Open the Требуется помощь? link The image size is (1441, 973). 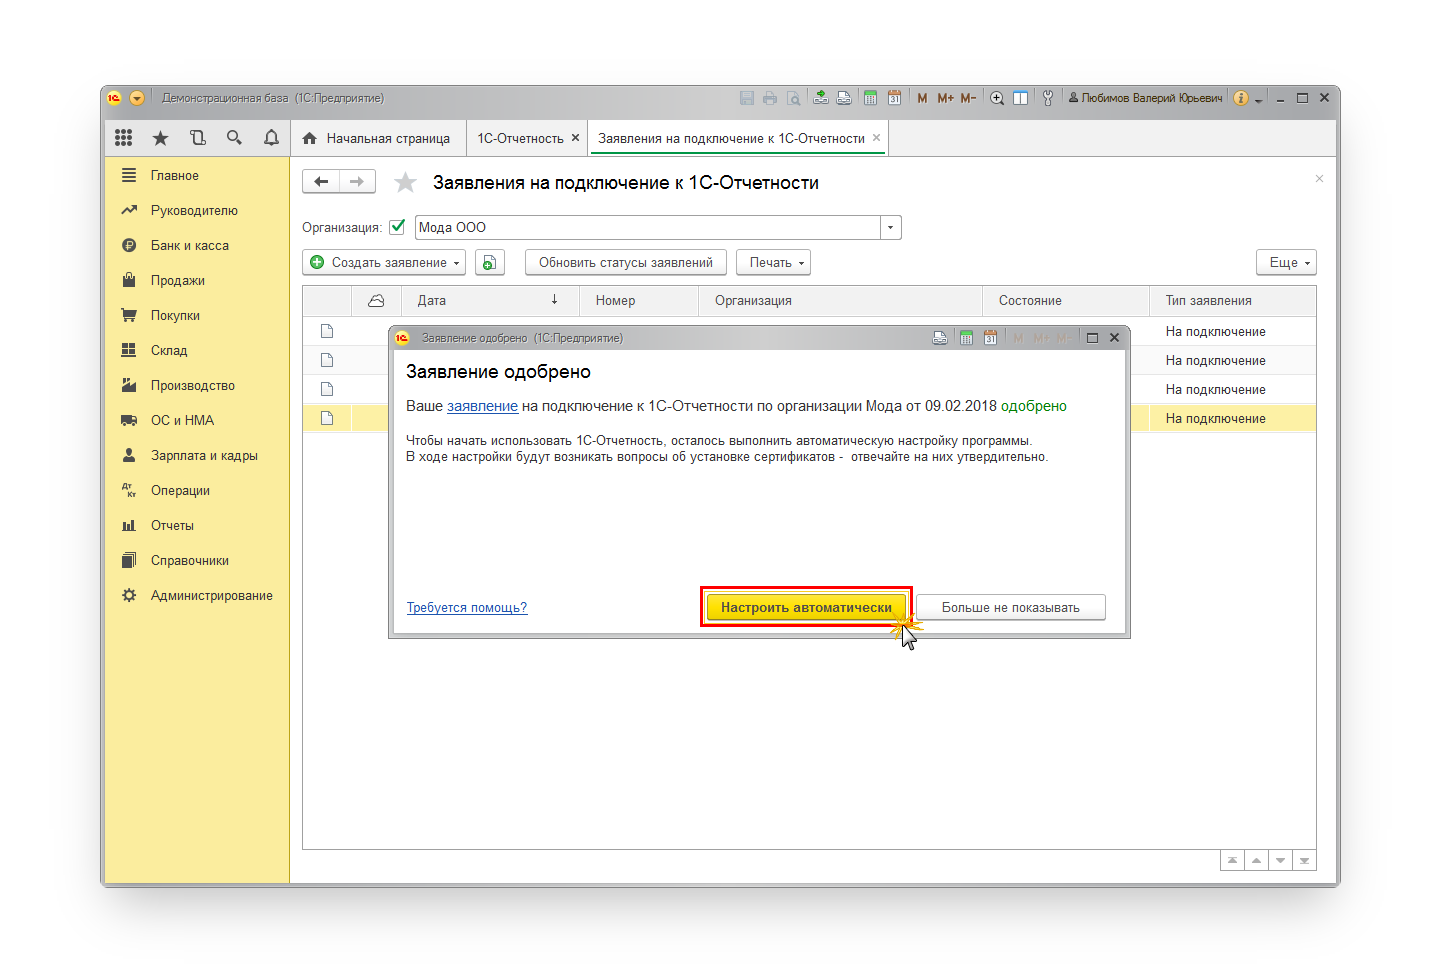pos(467,607)
